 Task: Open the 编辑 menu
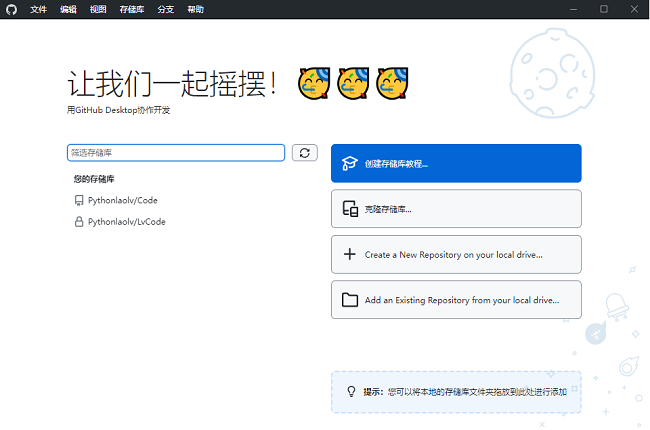coord(68,9)
